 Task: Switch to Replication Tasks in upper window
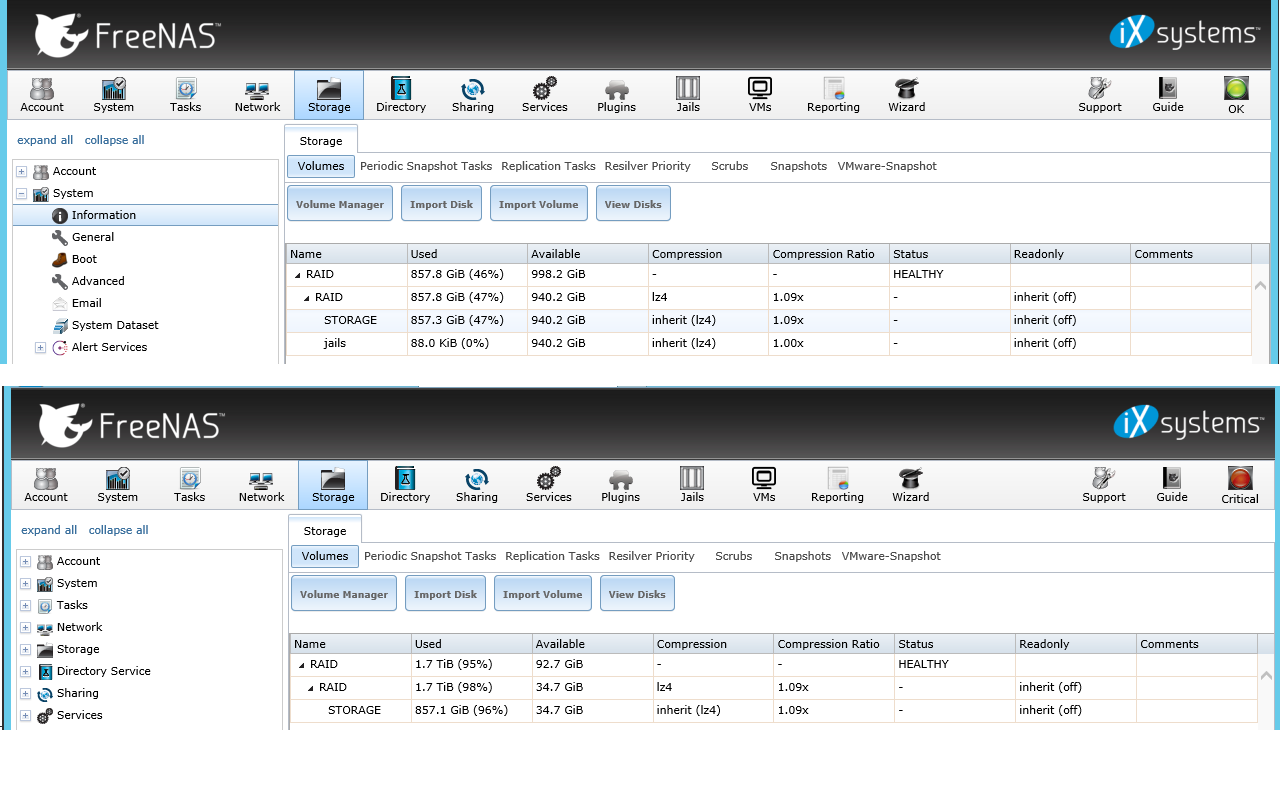coord(548,166)
